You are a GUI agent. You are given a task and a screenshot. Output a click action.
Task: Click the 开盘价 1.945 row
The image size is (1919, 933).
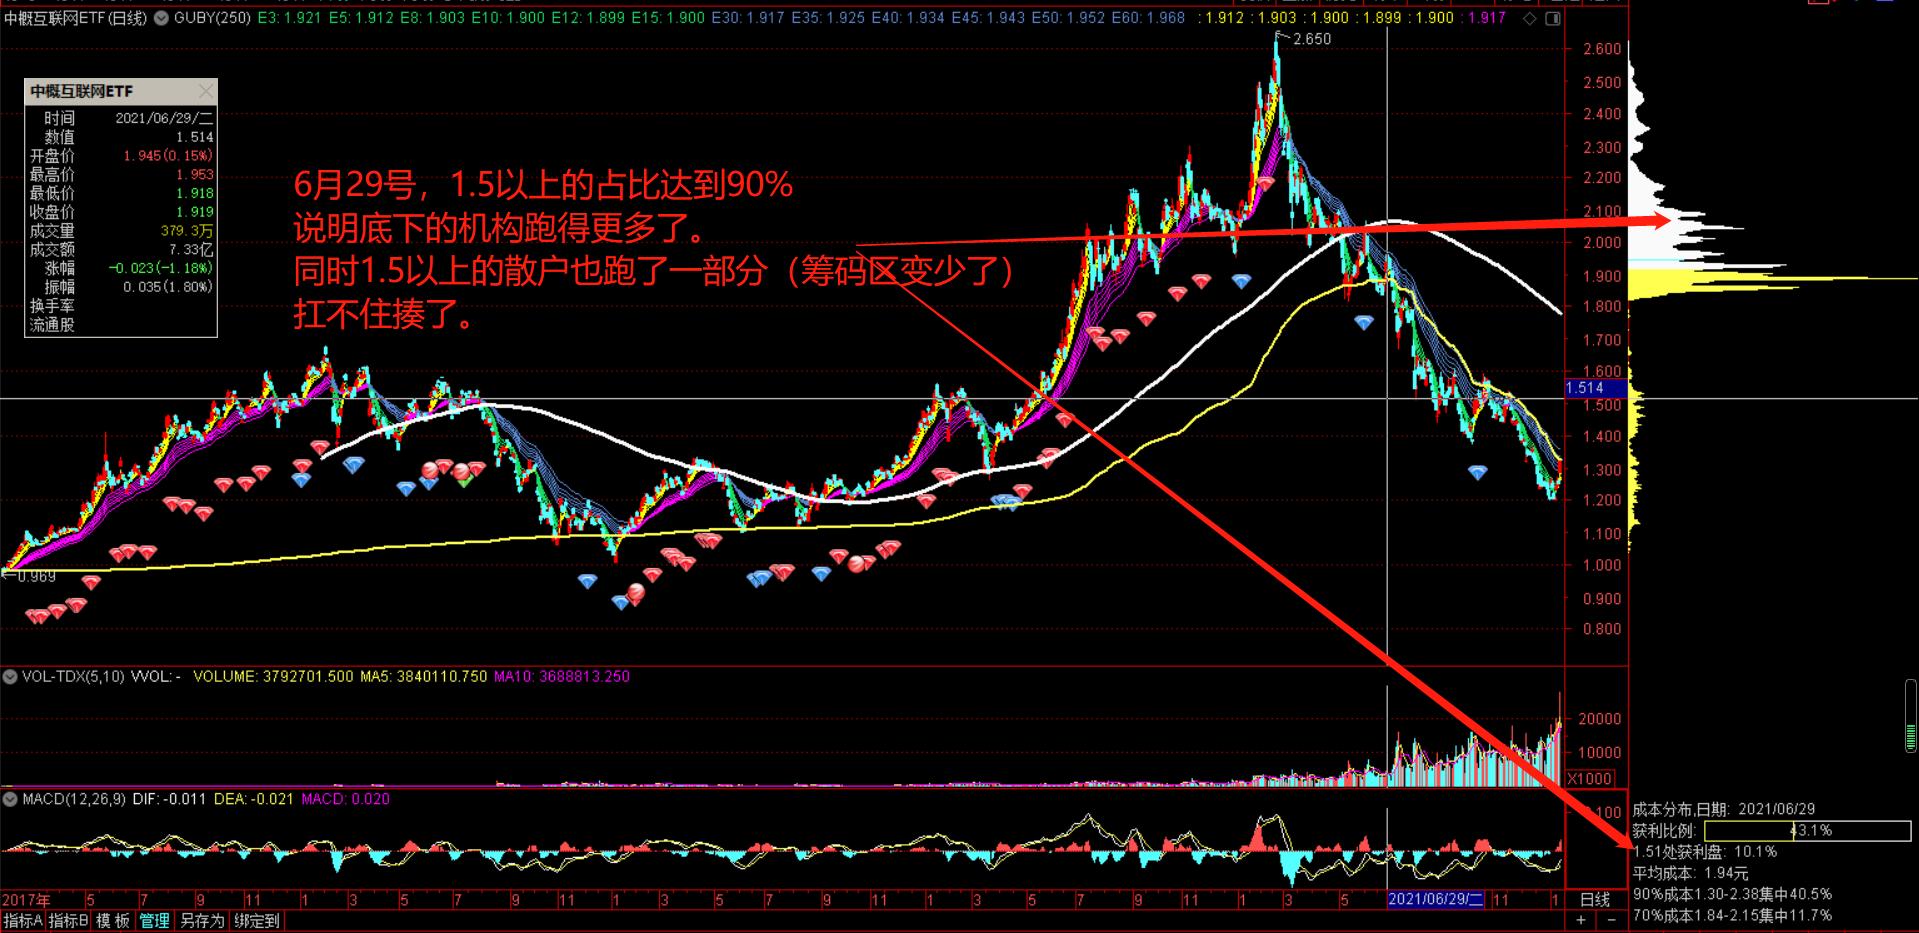[121, 156]
